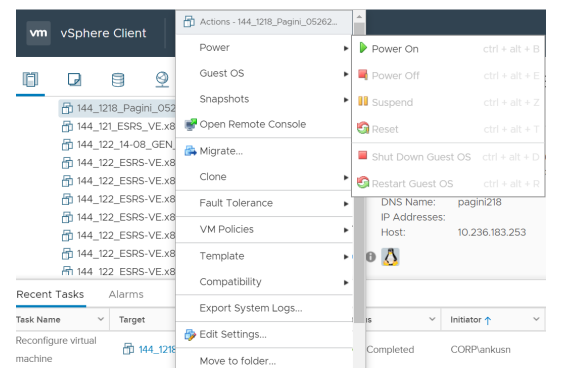
Task: Open the Task Name column dropdown
Action: click(x=101, y=319)
